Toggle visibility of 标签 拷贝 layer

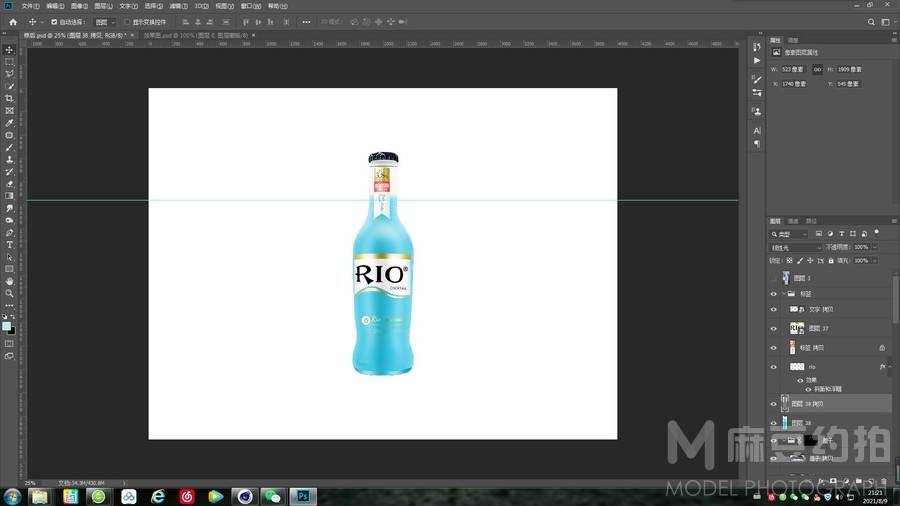tap(773, 348)
